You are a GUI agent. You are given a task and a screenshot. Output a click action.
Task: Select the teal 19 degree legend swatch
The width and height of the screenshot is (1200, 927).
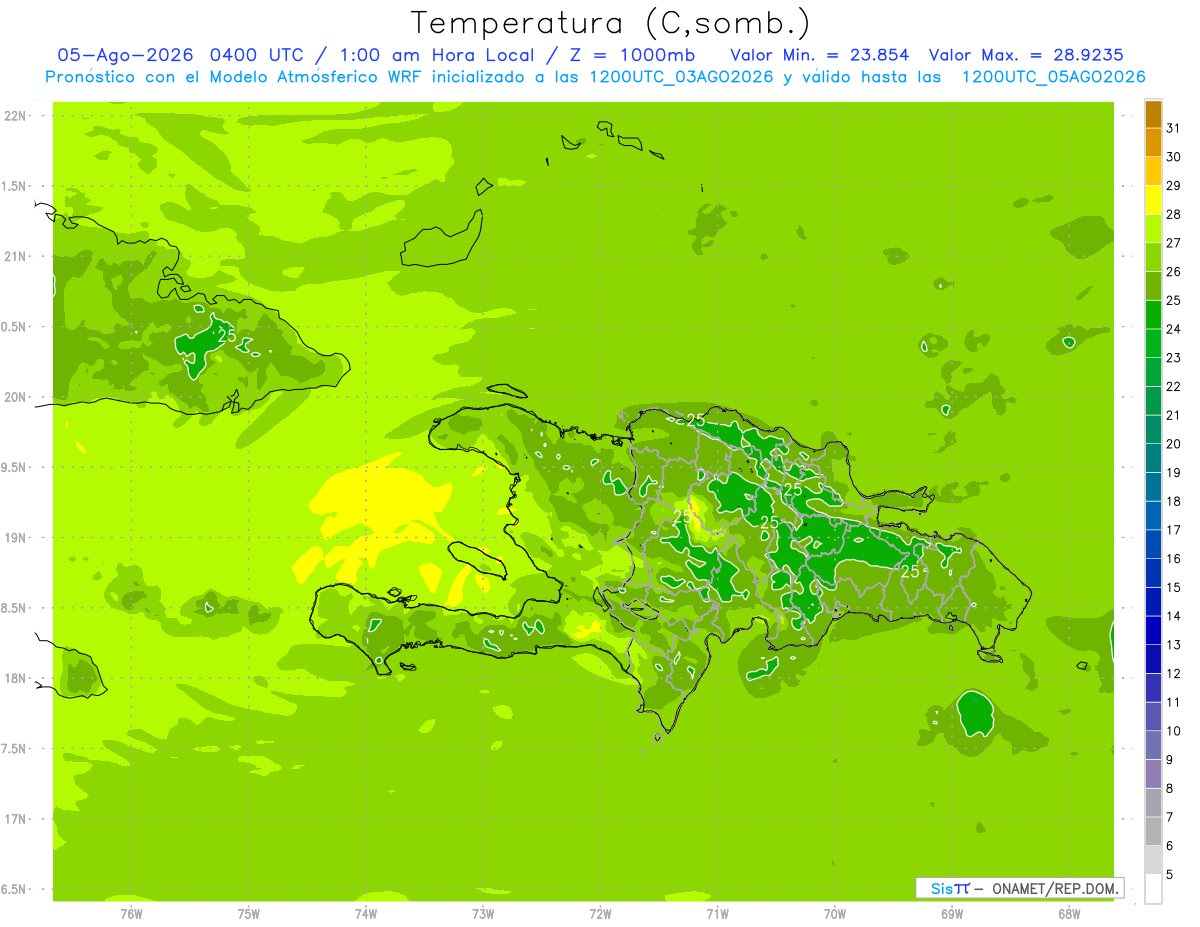pyautogui.click(x=1153, y=459)
